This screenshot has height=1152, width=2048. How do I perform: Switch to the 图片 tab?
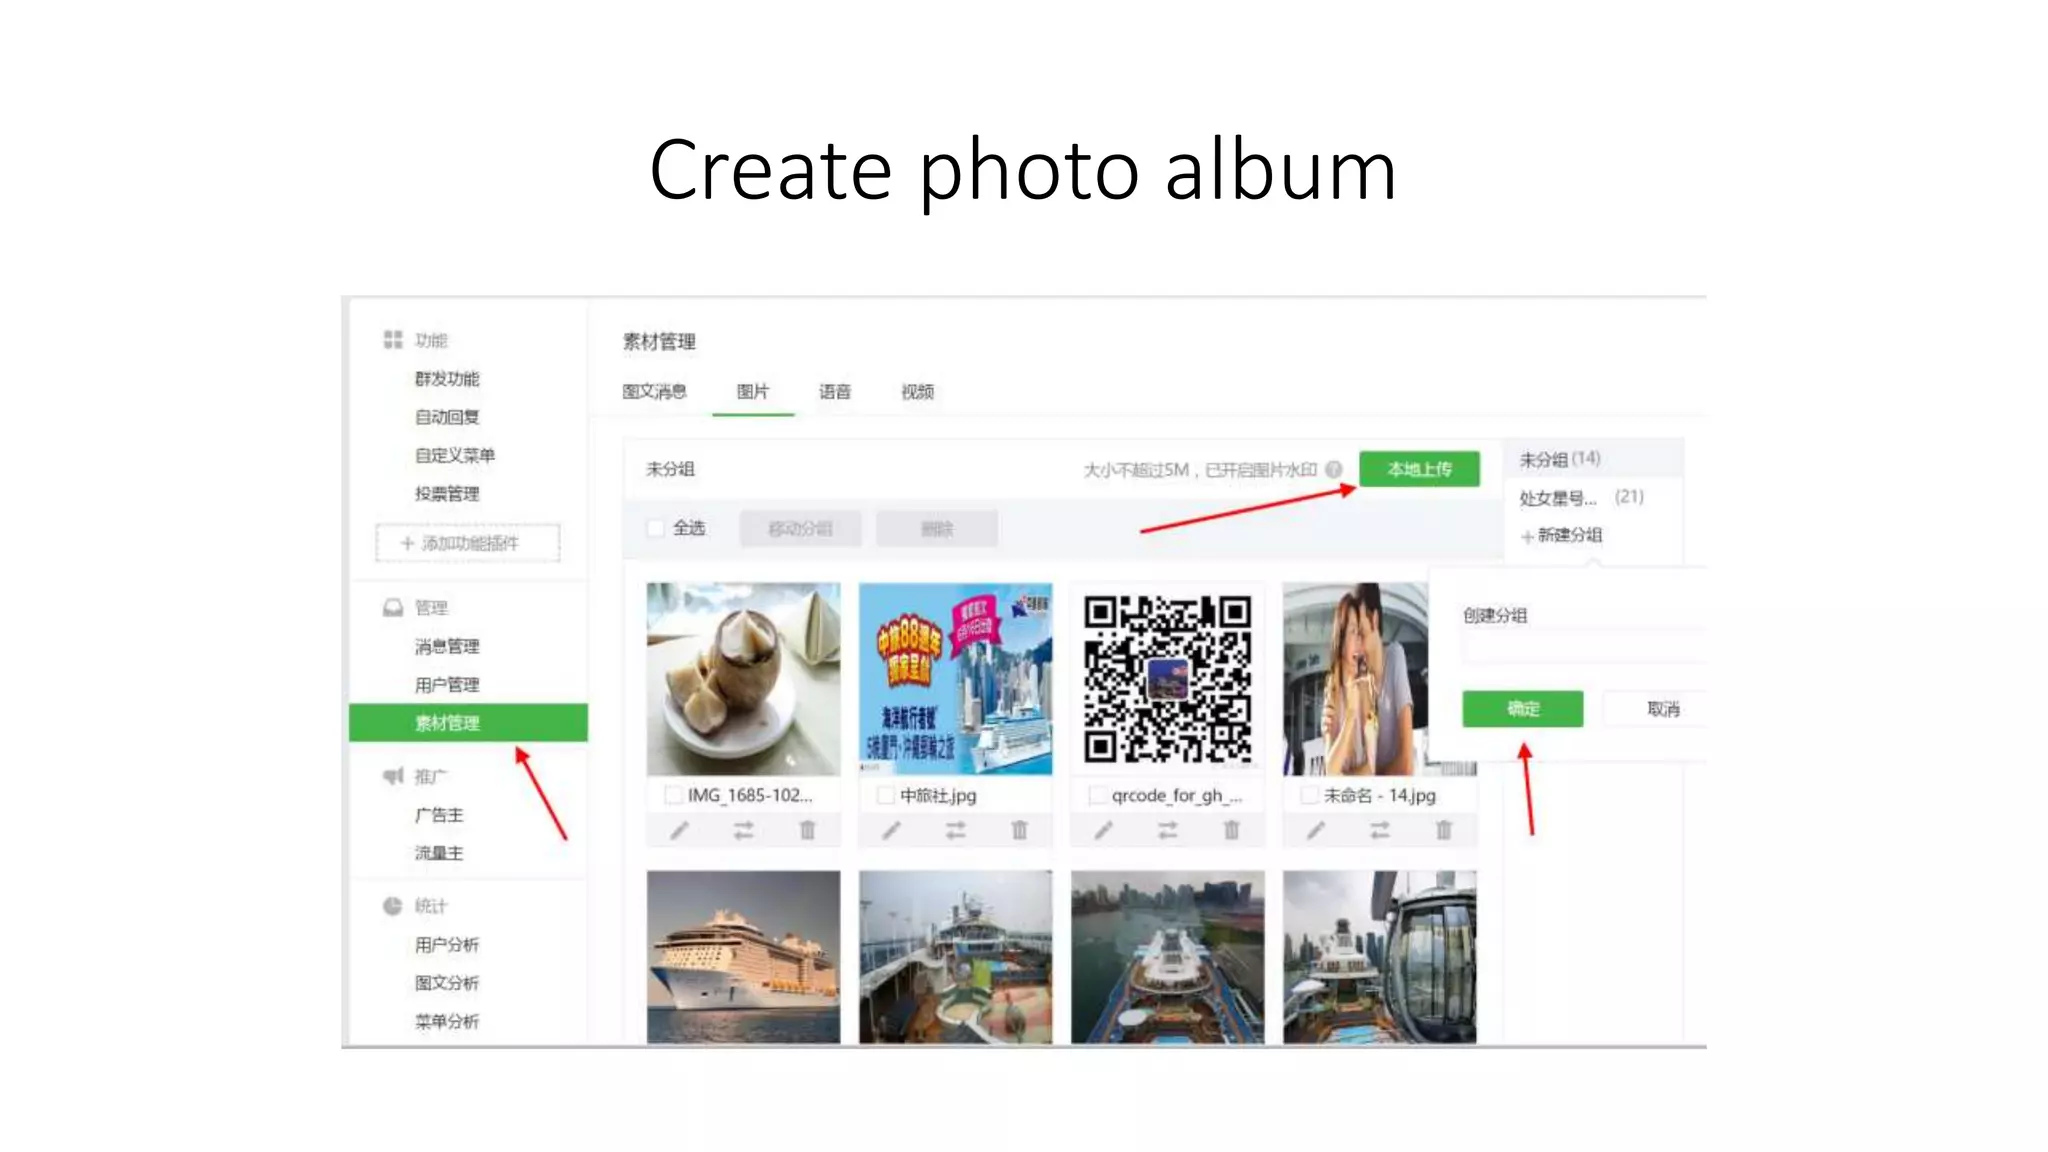tap(753, 391)
